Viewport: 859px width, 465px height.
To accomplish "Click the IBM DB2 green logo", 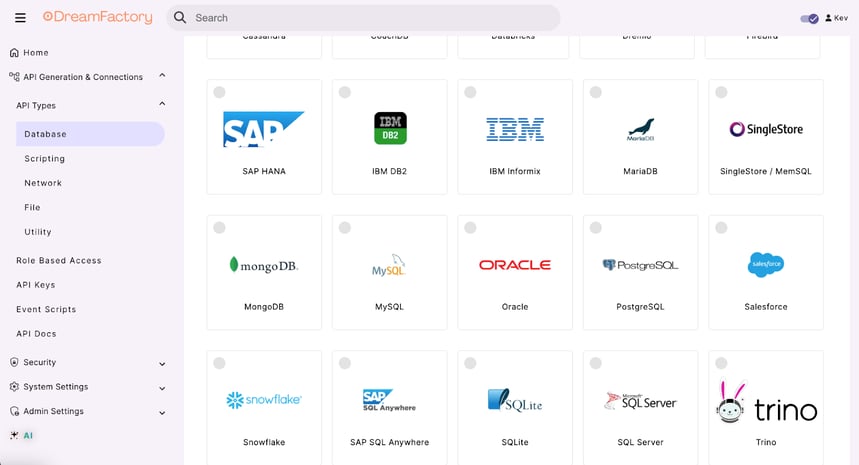I will point(389,129).
